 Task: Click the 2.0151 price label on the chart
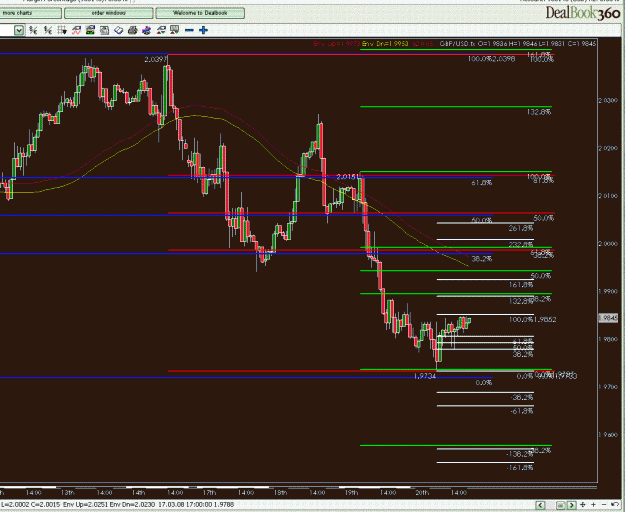348,177
